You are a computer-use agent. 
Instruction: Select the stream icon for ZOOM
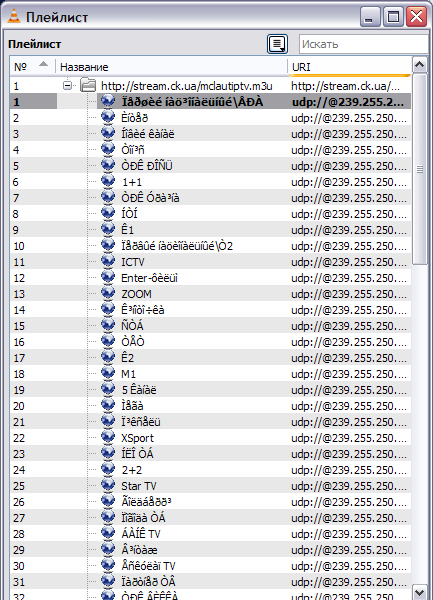(108, 293)
